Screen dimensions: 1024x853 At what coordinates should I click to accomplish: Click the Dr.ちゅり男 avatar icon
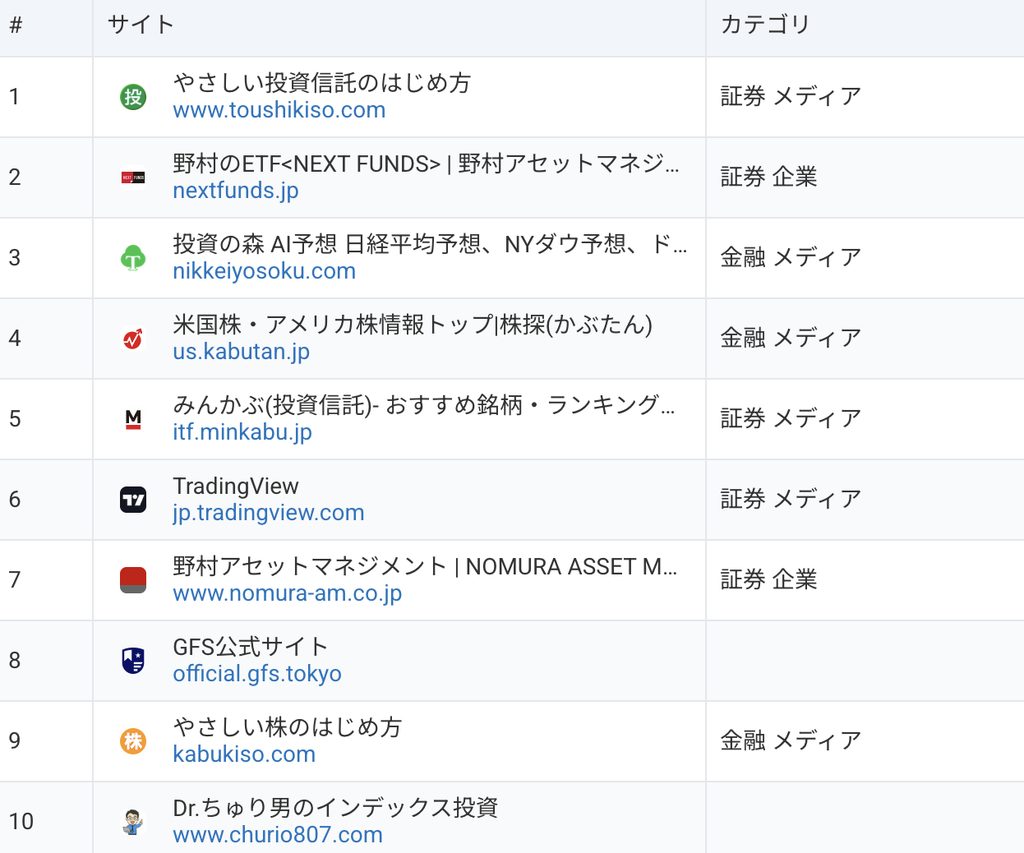133,822
